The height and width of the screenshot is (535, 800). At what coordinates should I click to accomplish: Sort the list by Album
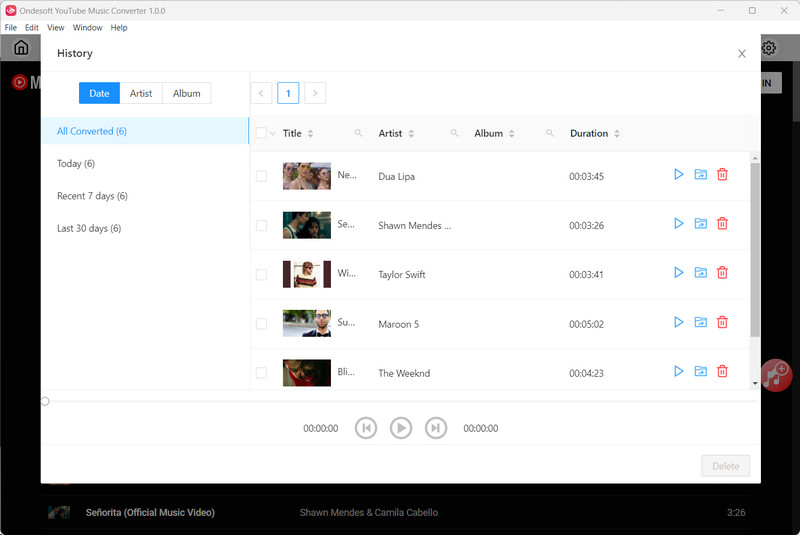(511, 134)
